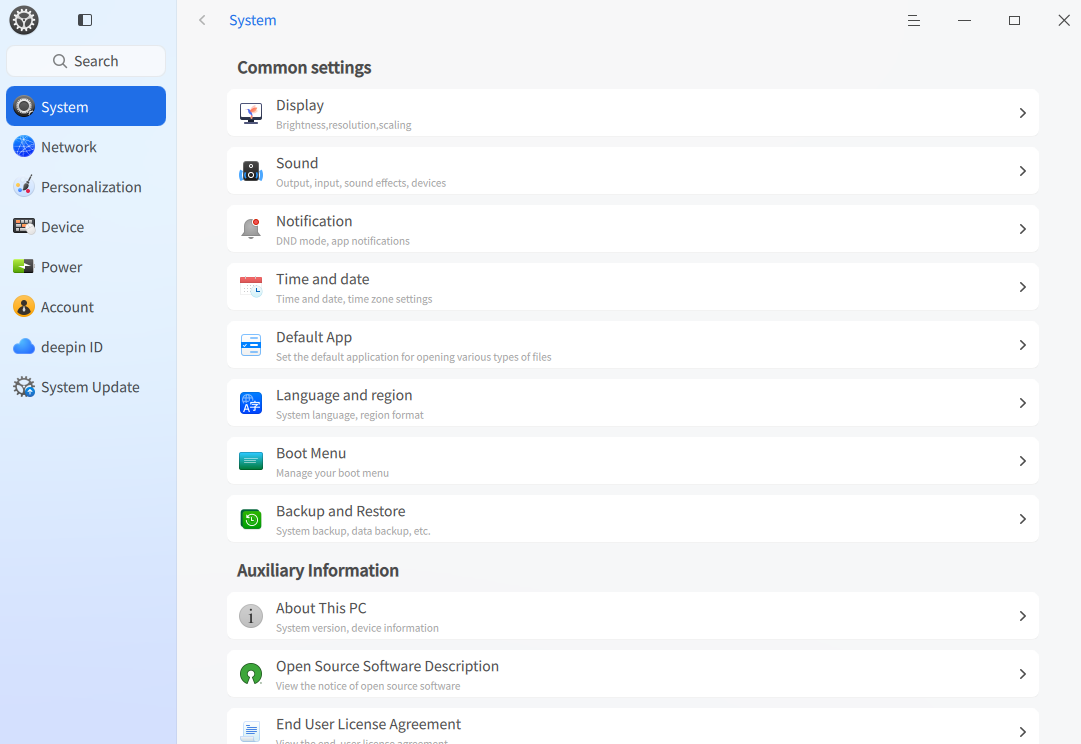This screenshot has height=744, width=1081.
Task: Open Backup and Restore title
Action: pos(341,511)
